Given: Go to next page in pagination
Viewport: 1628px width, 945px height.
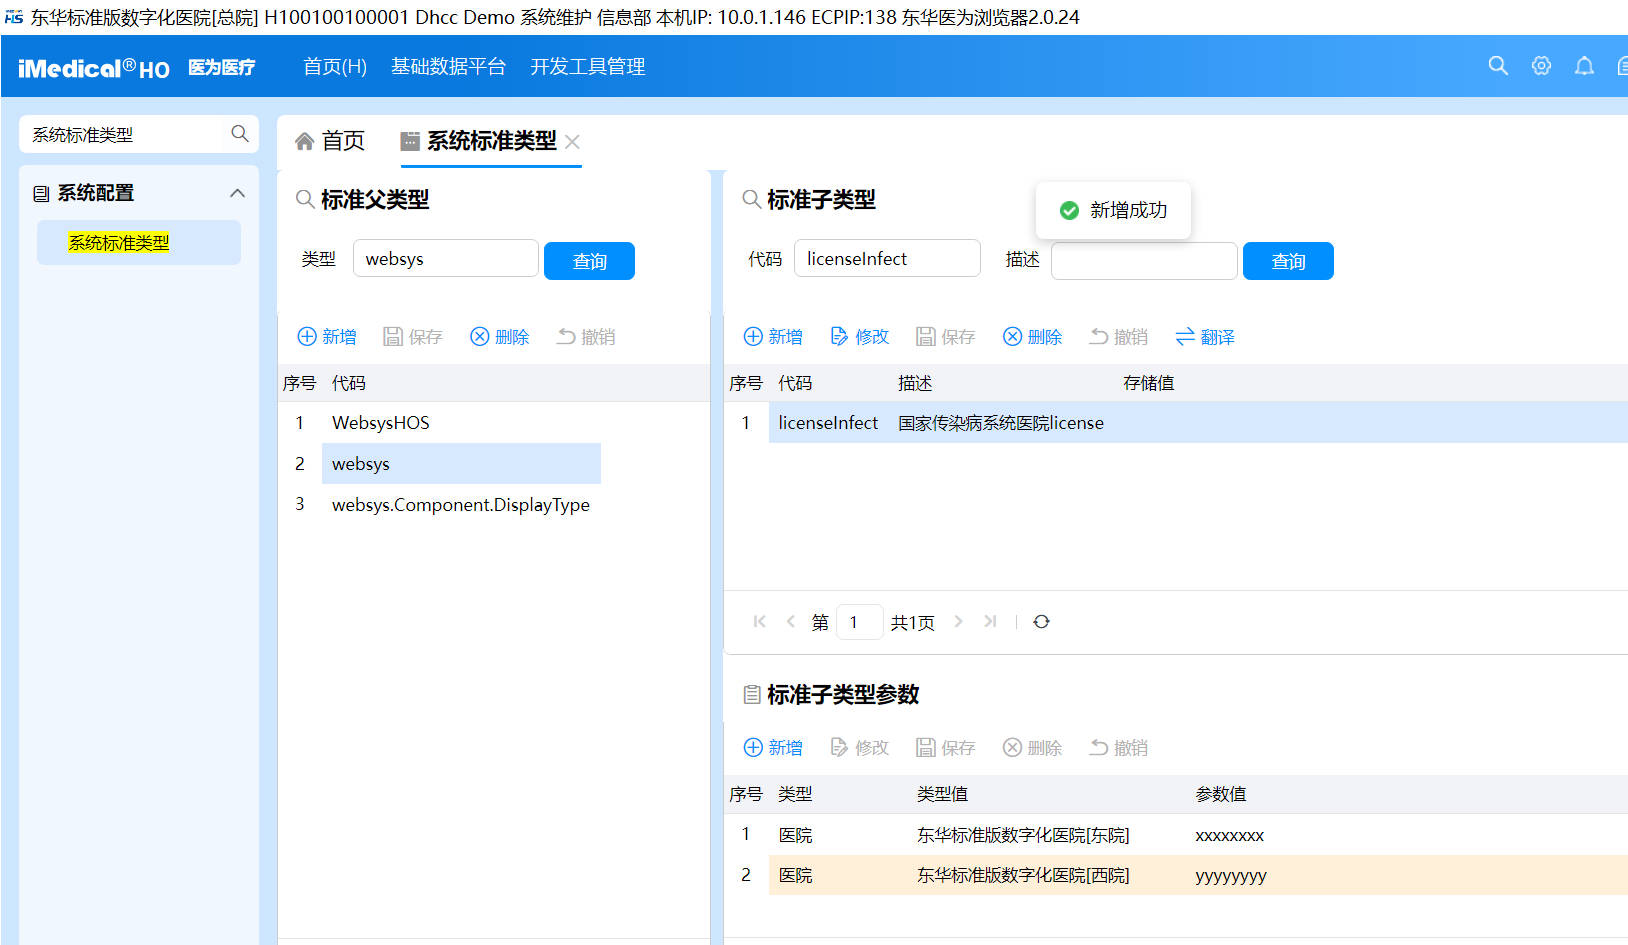Looking at the screenshot, I should (958, 622).
